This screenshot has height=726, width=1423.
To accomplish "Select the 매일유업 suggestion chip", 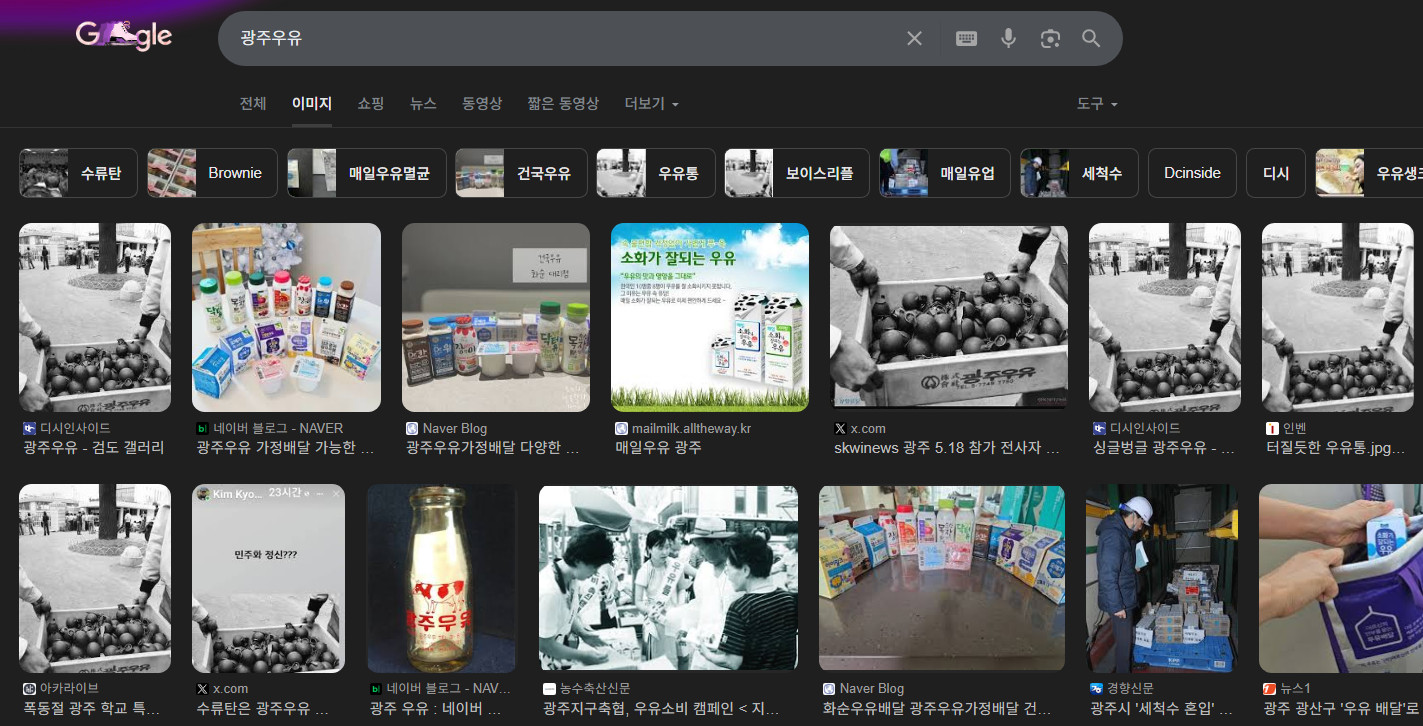I will click(x=945, y=173).
